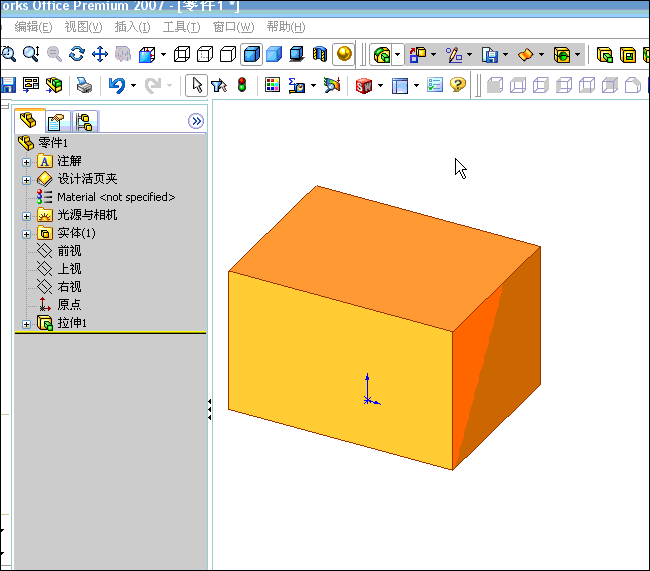Click the Select cursor tool
Screen dimensions: 650x571
tap(196, 85)
